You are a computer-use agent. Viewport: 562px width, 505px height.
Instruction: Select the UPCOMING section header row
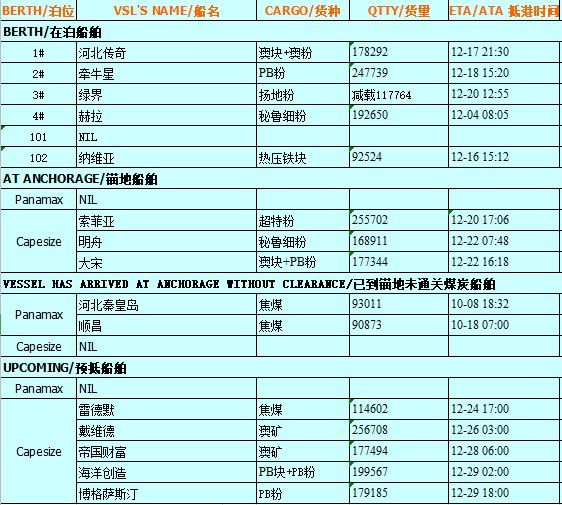[x=281, y=367]
